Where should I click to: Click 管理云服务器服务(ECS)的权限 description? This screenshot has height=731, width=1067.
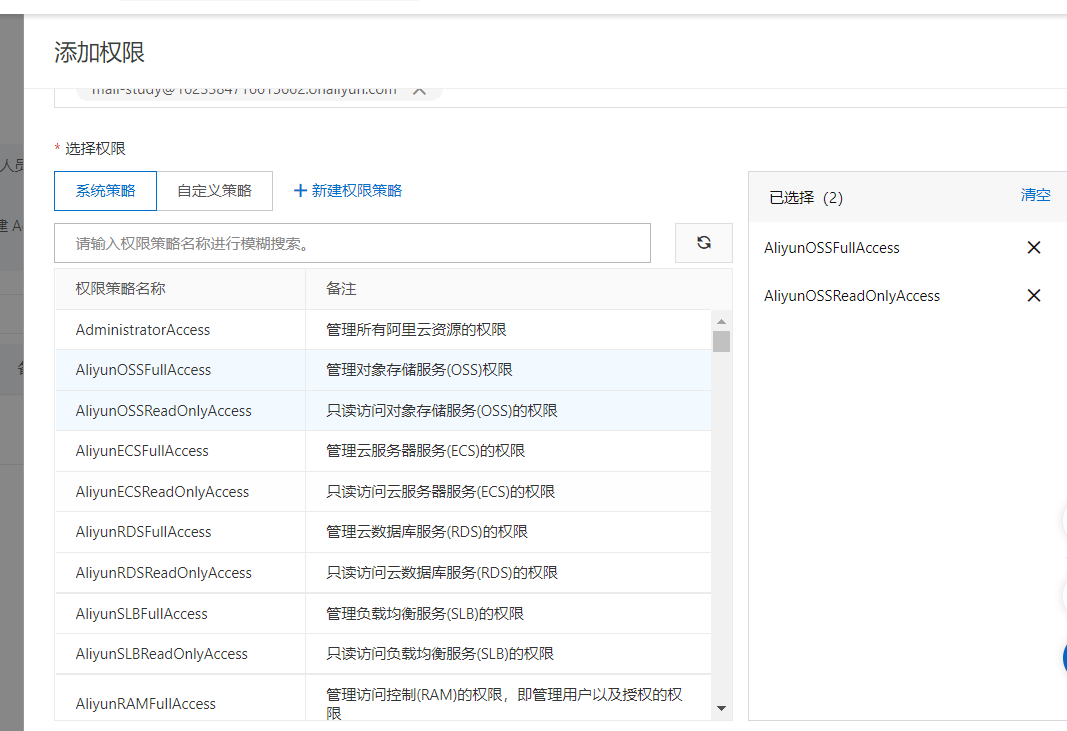tap(425, 451)
